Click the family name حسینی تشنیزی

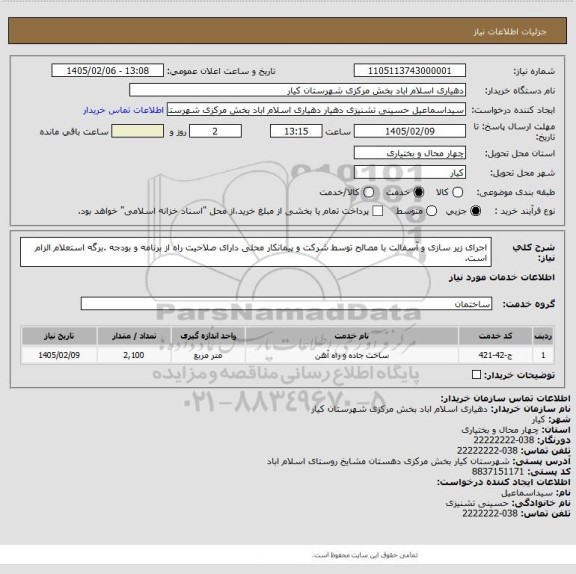tap(477, 503)
